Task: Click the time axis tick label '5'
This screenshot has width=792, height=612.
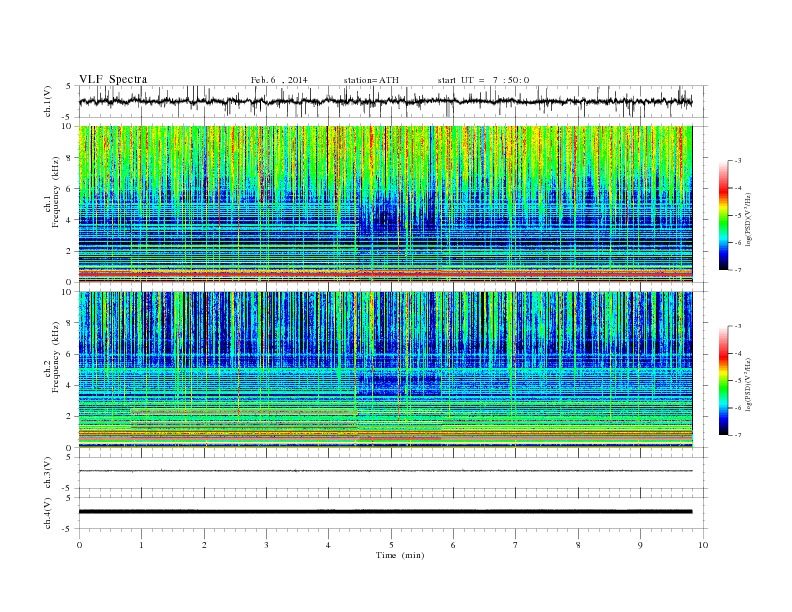Action: (391, 545)
